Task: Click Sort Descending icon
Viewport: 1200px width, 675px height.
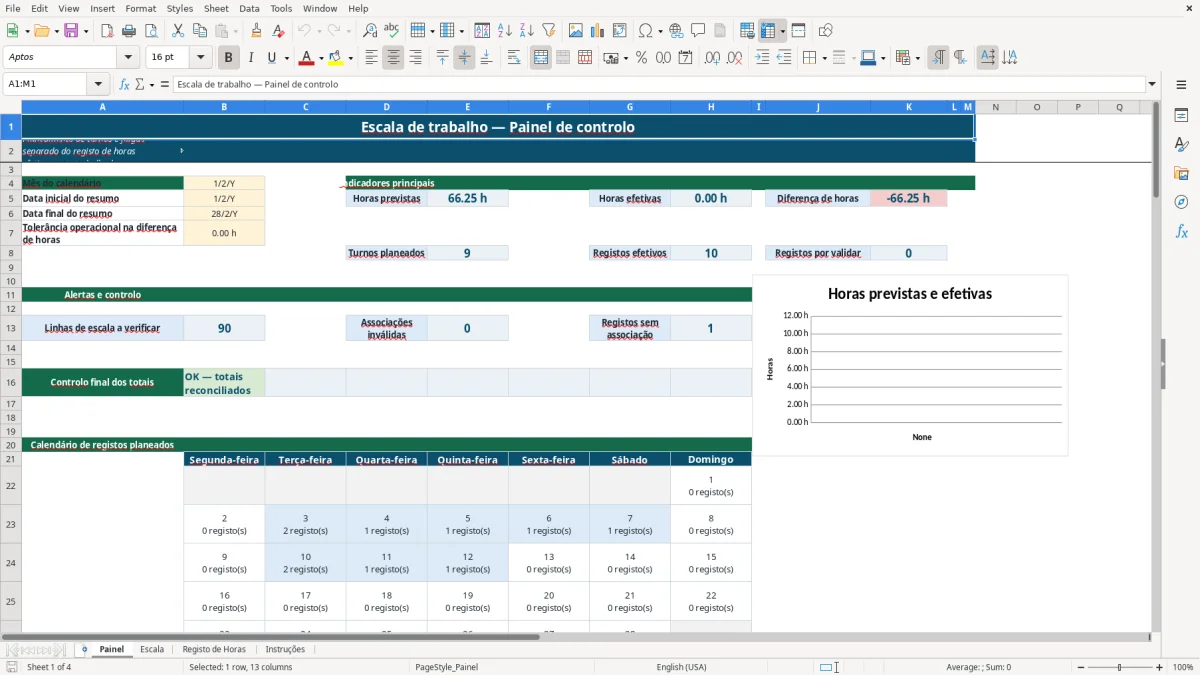Action: click(526, 31)
